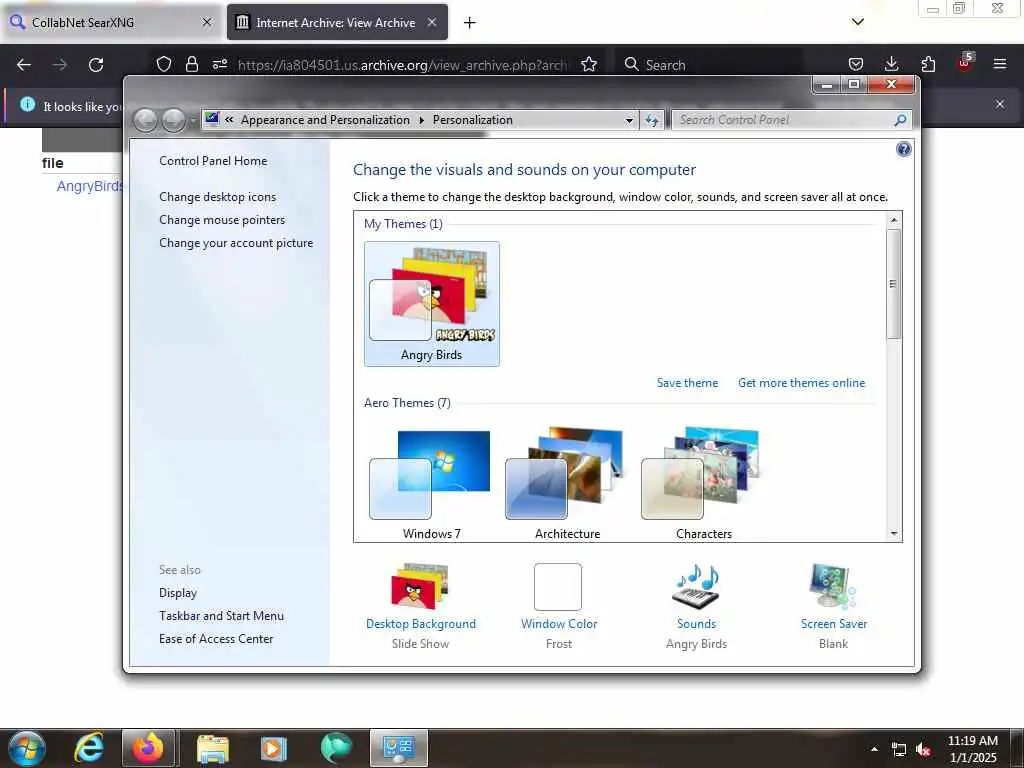This screenshot has height=768, width=1024.
Task: Open the Firefox extensions menu
Action: point(928,64)
